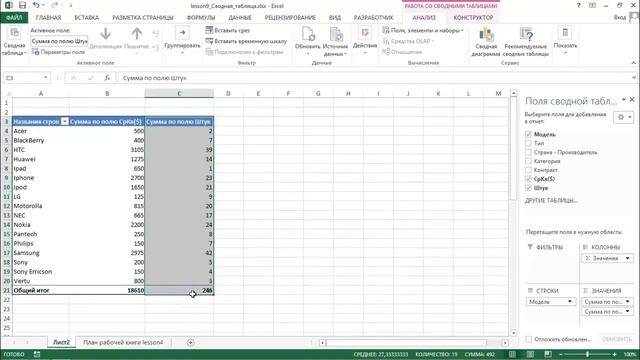Screen dimensions: 640x360
Task: Open the Значения dropdown in Columns area
Action: click(x=627, y=258)
